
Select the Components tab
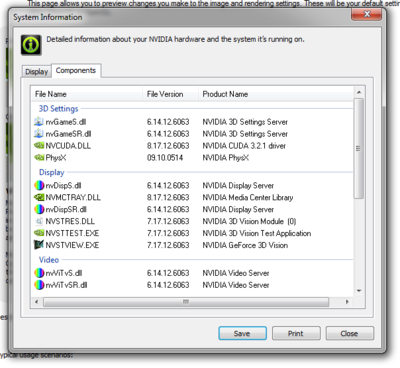[x=76, y=71]
